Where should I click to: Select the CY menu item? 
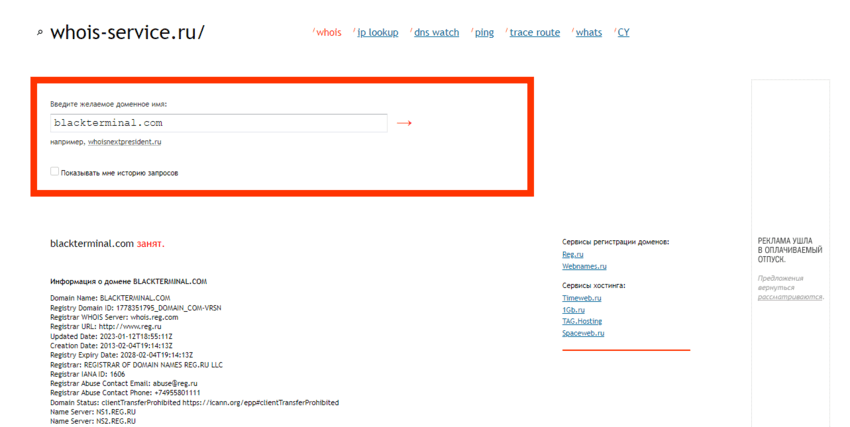click(x=623, y=32)
